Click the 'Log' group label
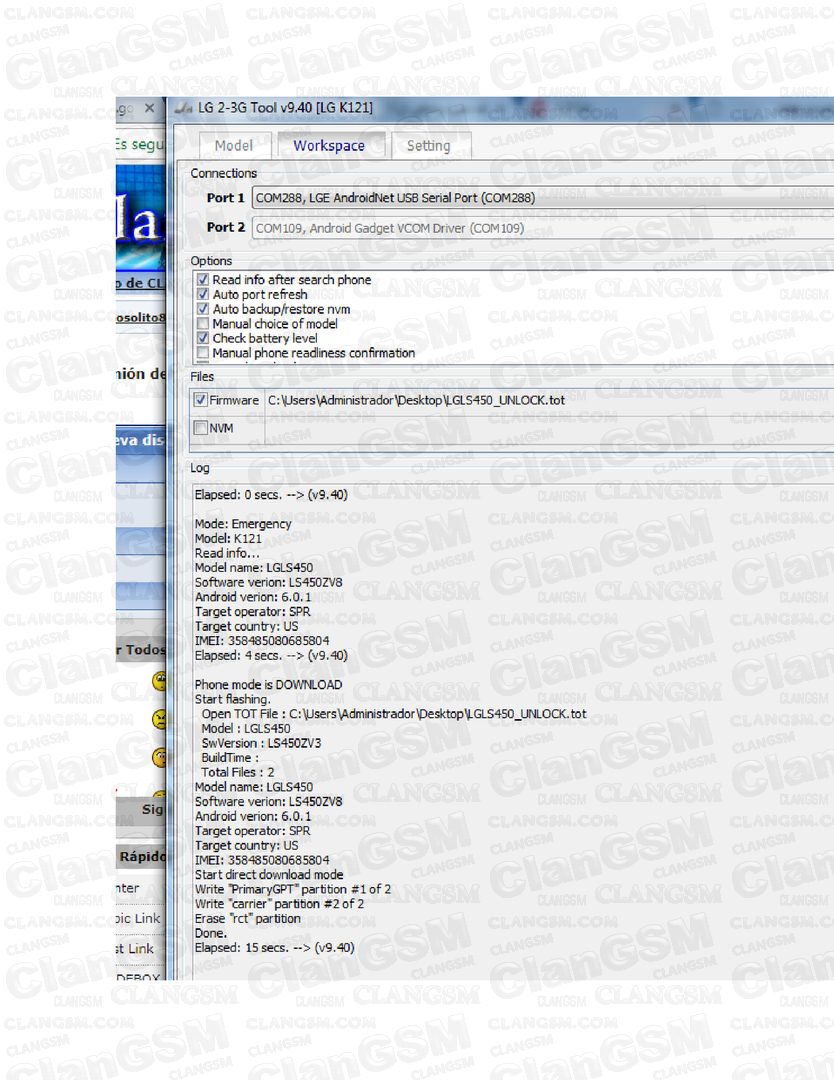 point(200,468)
